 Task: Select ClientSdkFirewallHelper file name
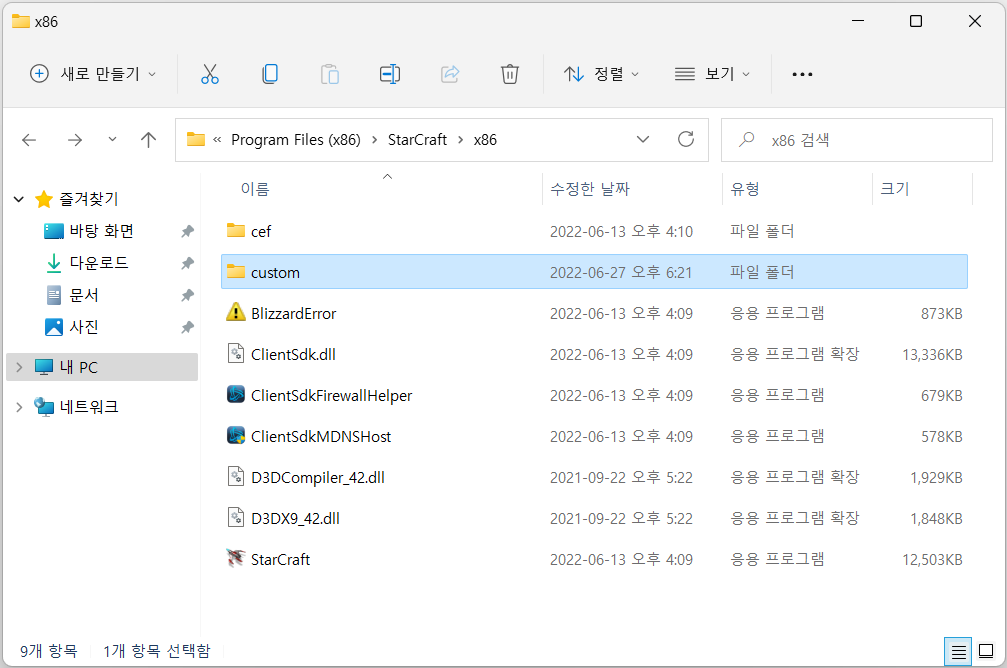click(331, 396)
